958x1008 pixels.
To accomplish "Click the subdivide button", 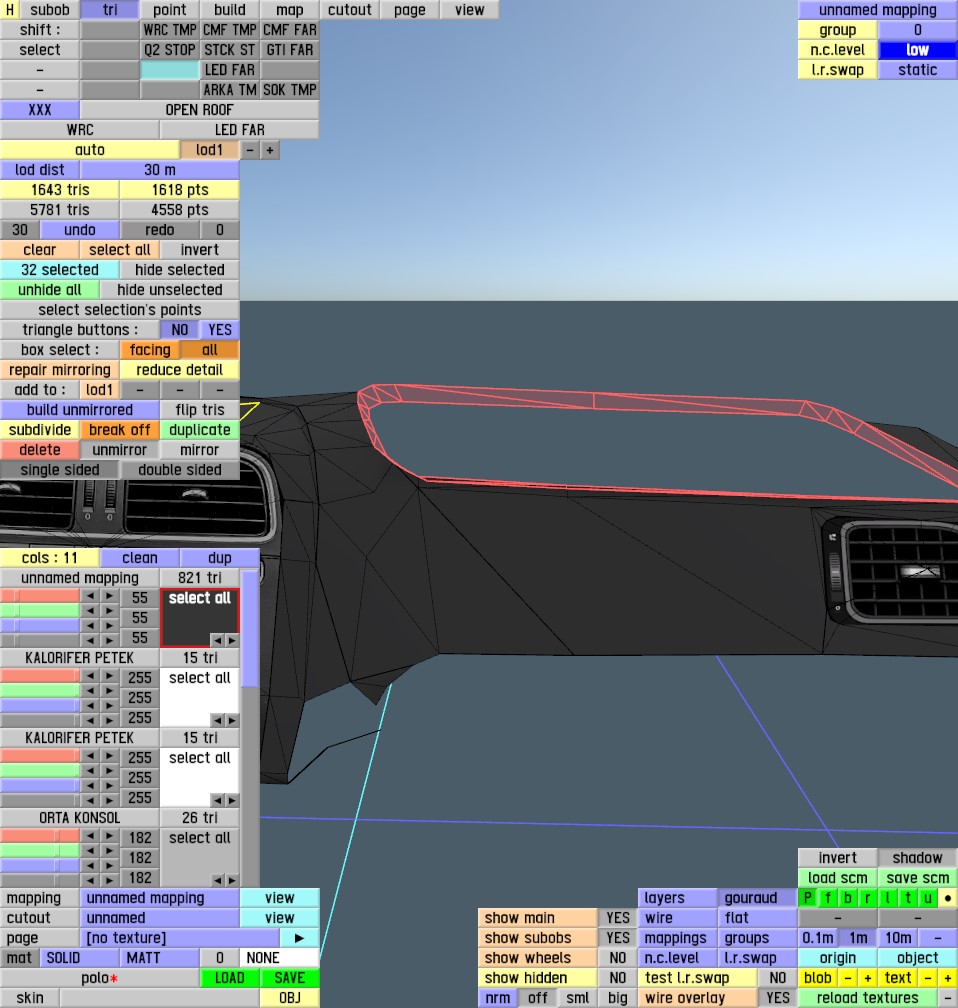I will point(40,429).
